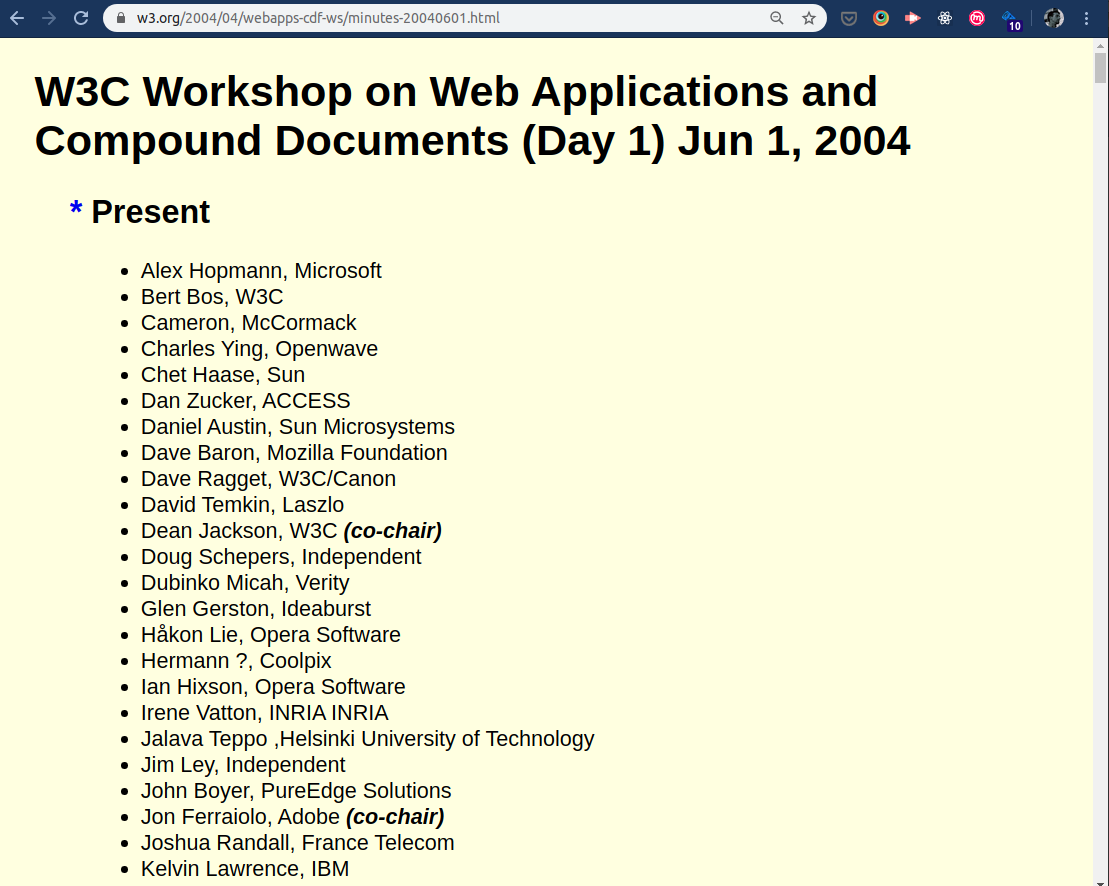Select 'Dave Ragget, W3C/Canon' entry

click(x=268, y=479)
